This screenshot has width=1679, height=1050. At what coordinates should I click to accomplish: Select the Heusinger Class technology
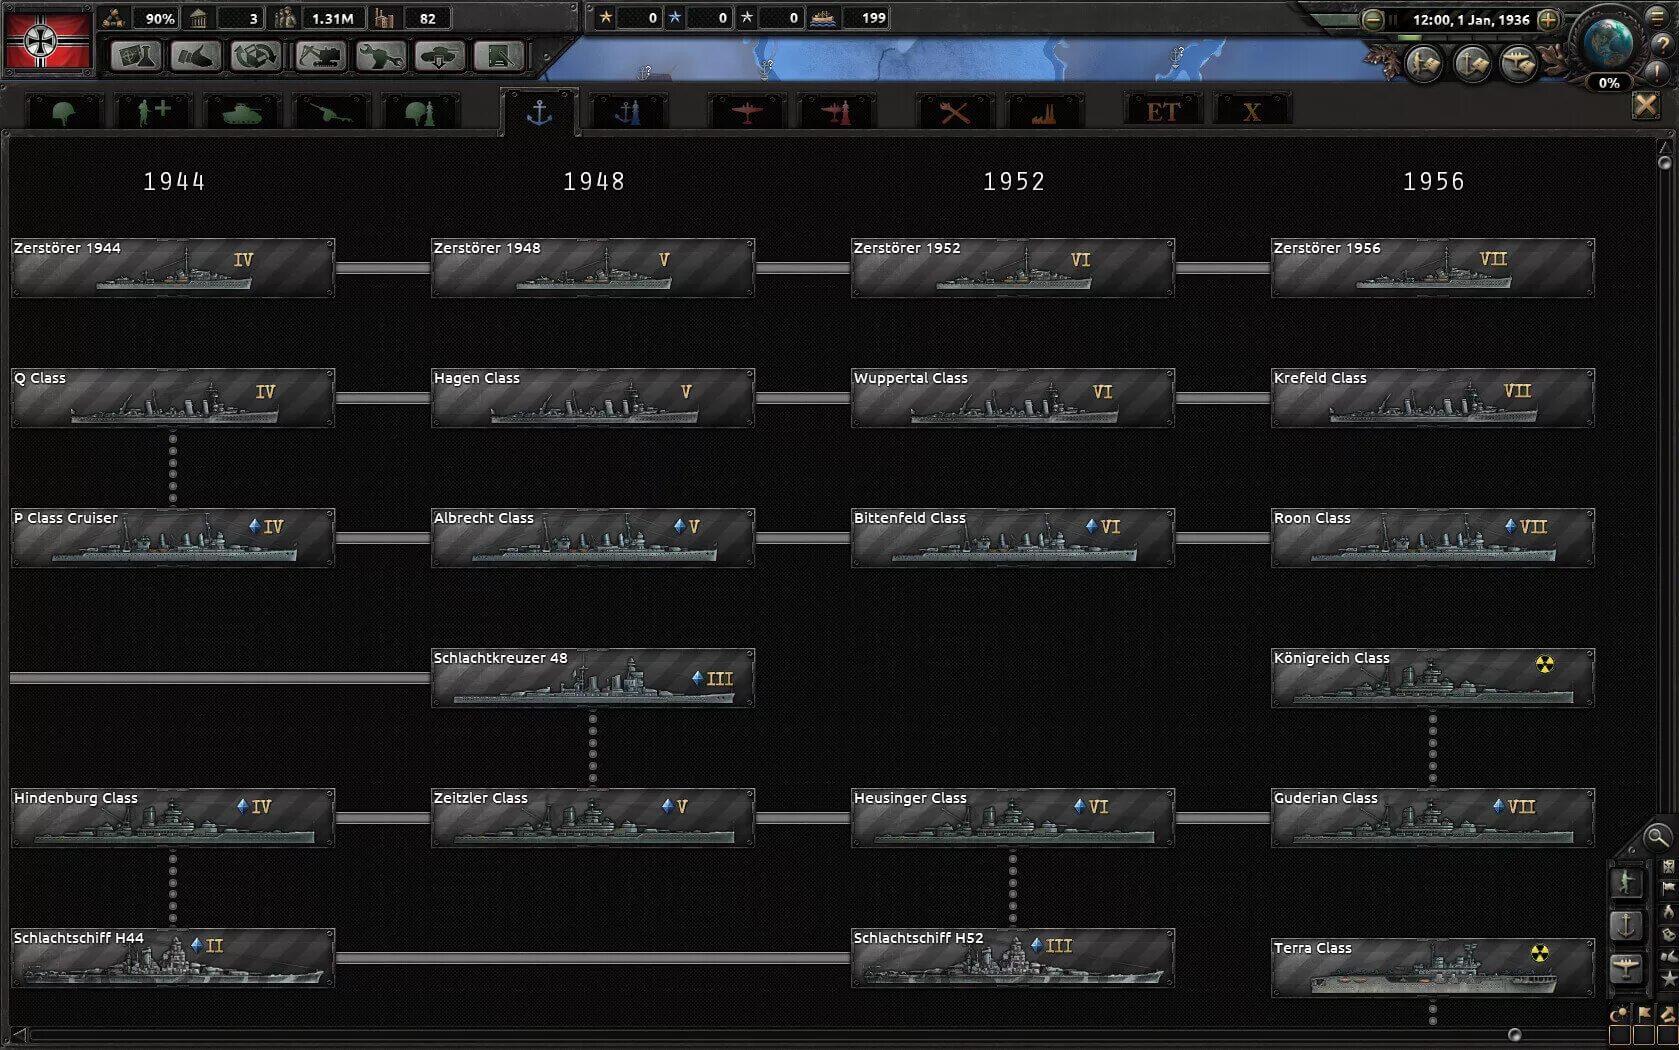click(1013, 817)
